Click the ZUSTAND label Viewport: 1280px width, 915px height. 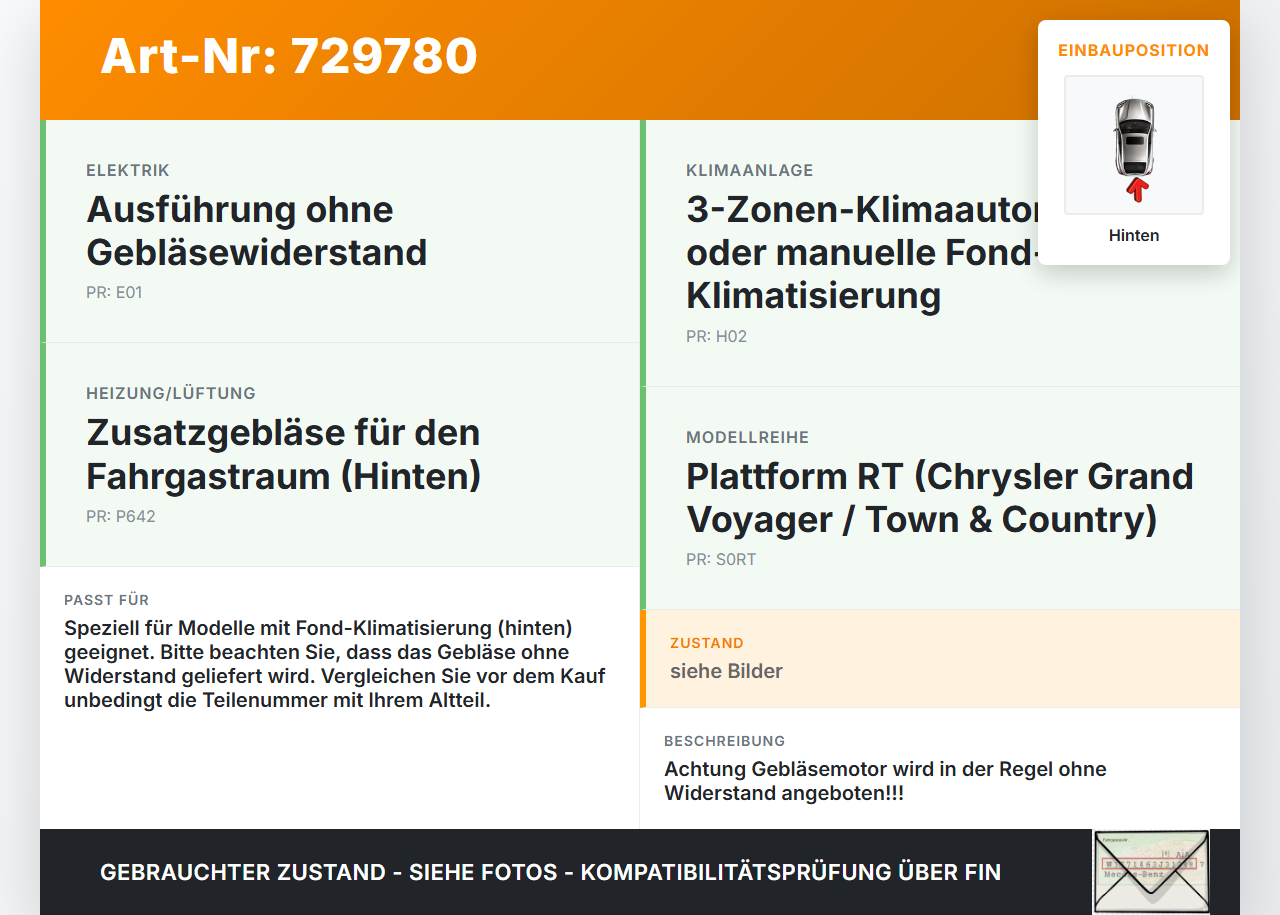pos(707,643)
